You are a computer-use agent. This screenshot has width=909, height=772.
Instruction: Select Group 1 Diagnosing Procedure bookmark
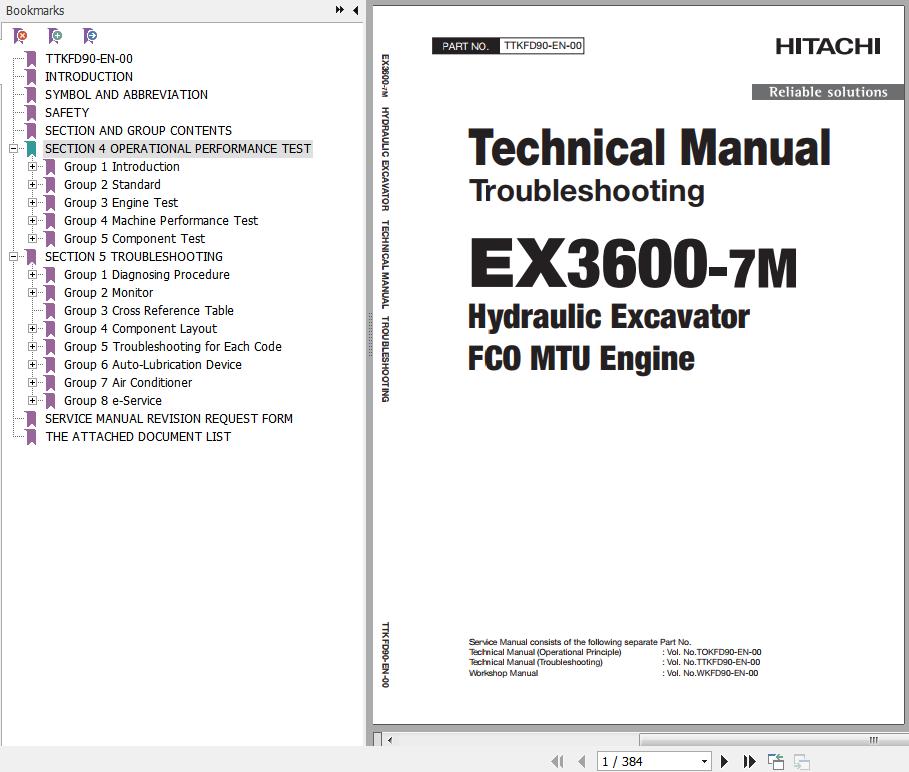(147, 274)
